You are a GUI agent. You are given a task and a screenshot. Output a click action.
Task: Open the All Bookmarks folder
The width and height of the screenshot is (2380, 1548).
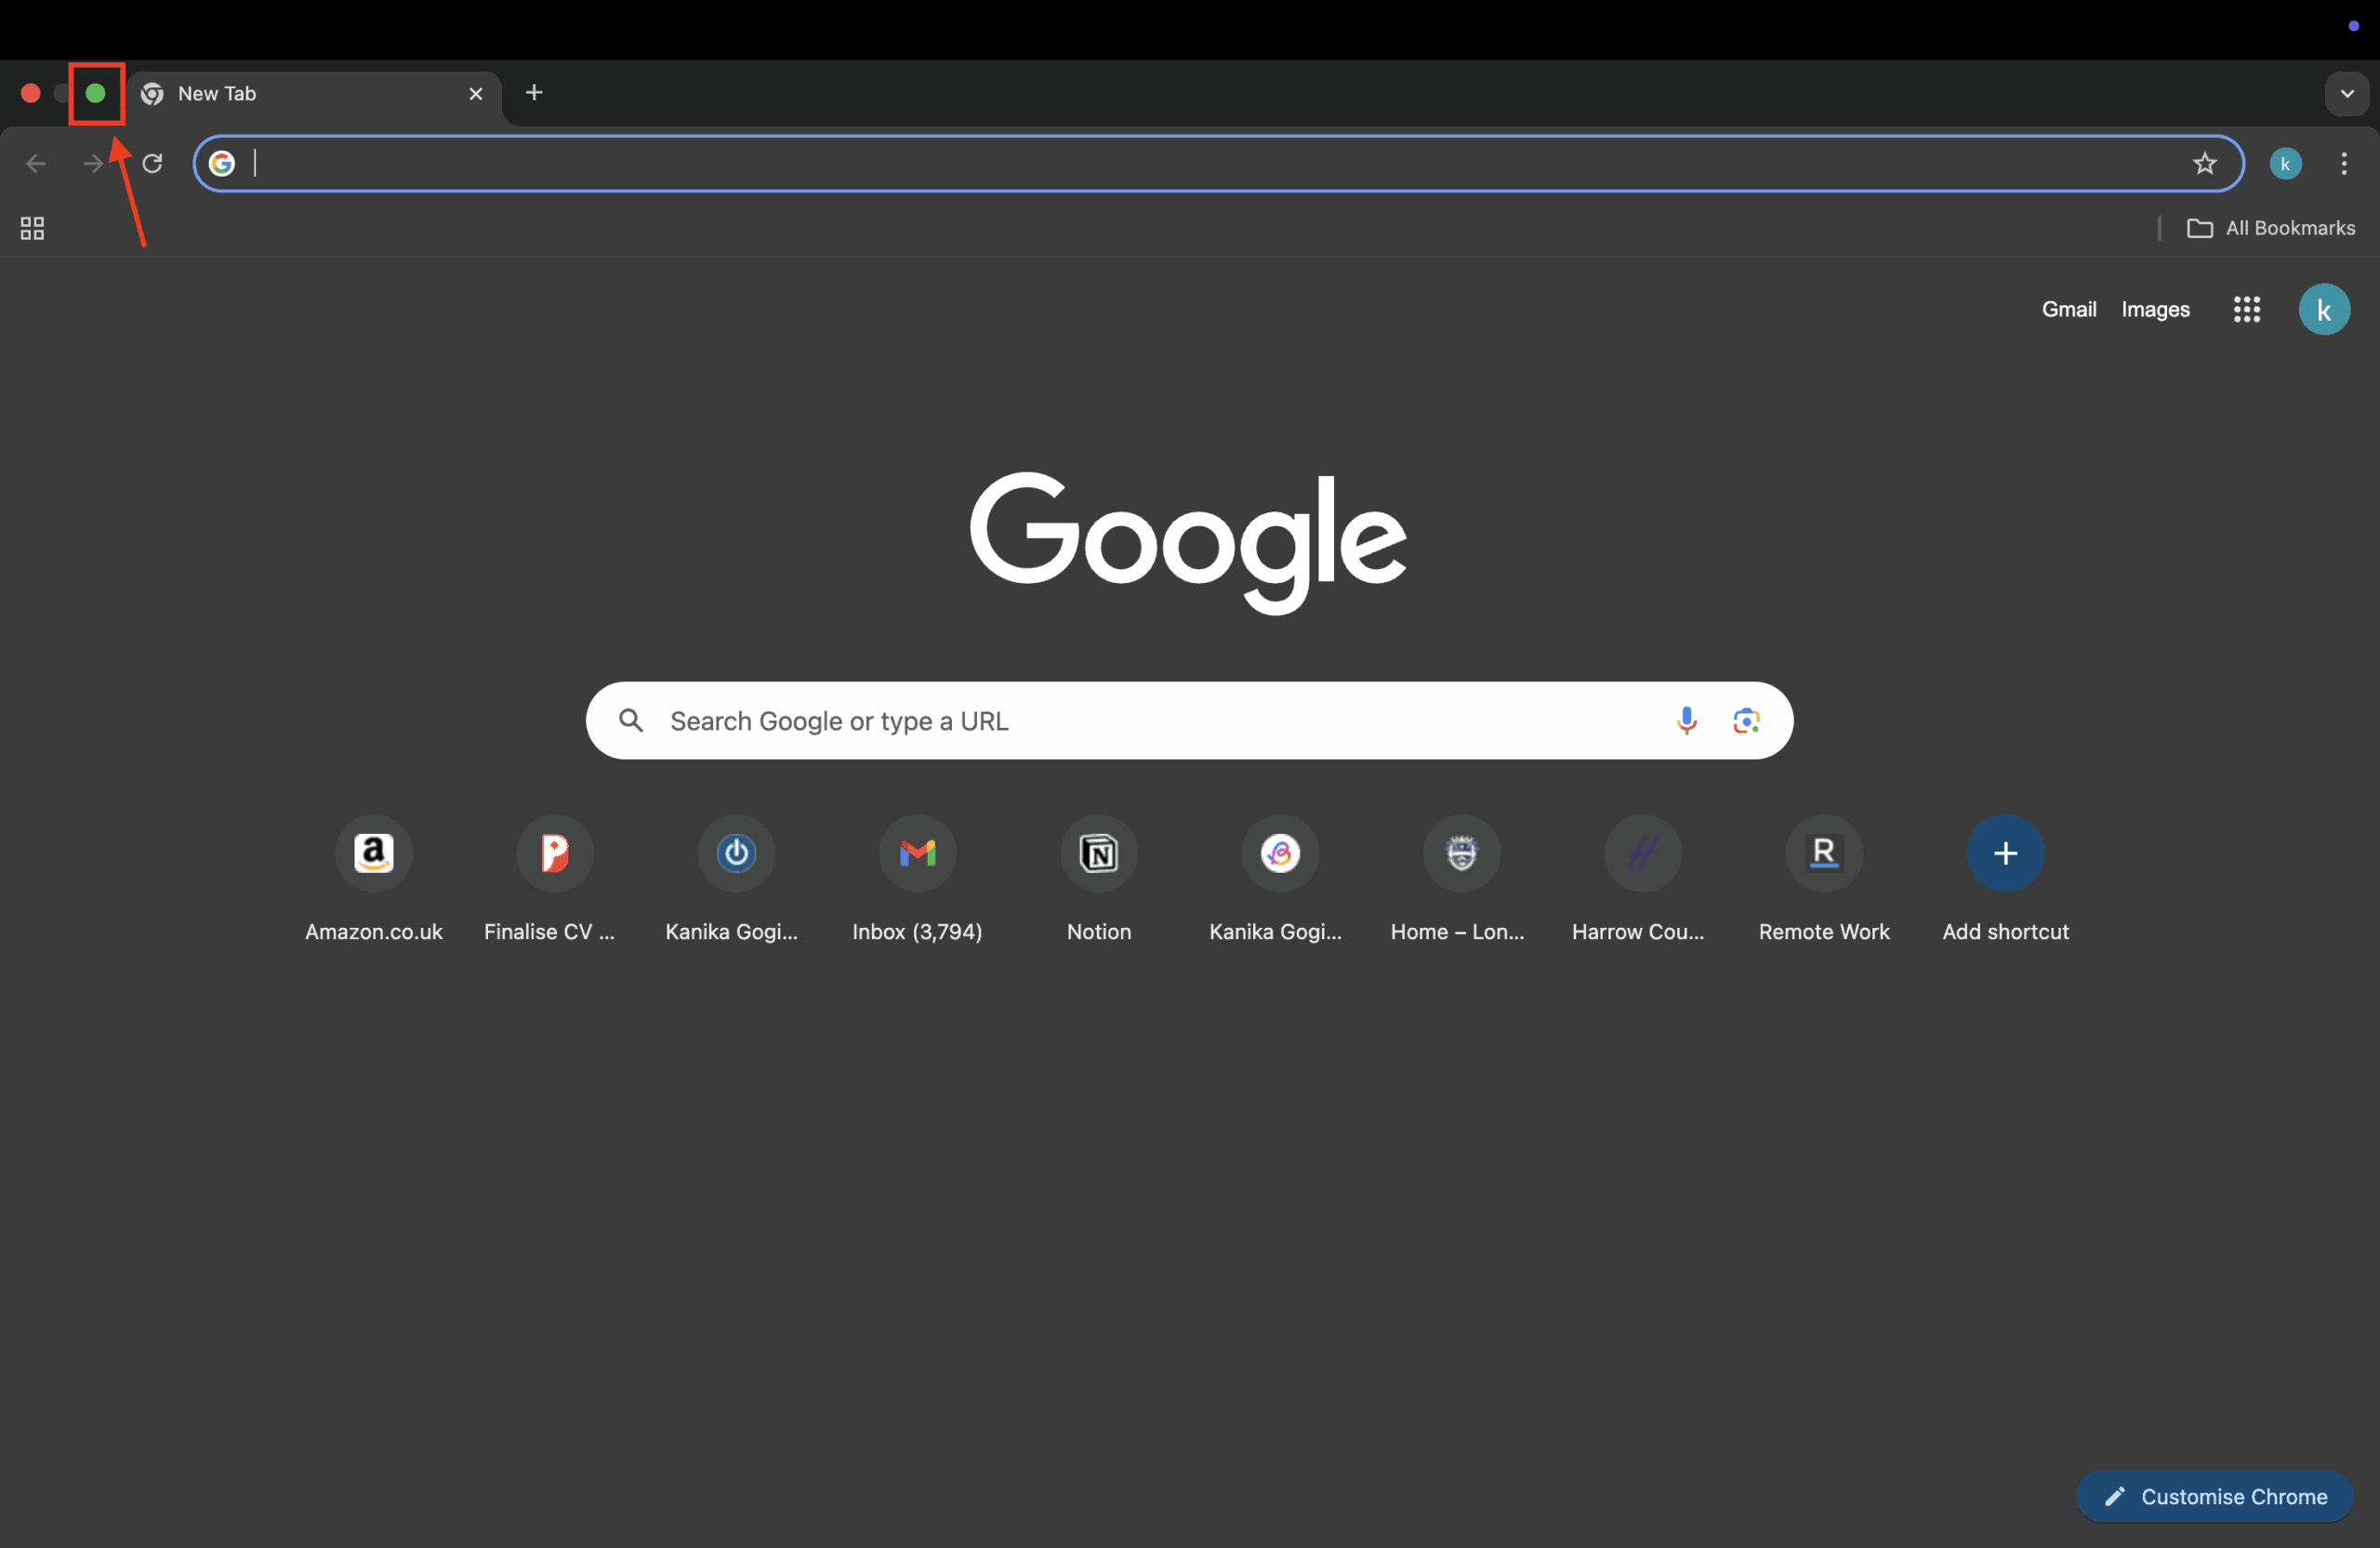(x=2271, y=228)
